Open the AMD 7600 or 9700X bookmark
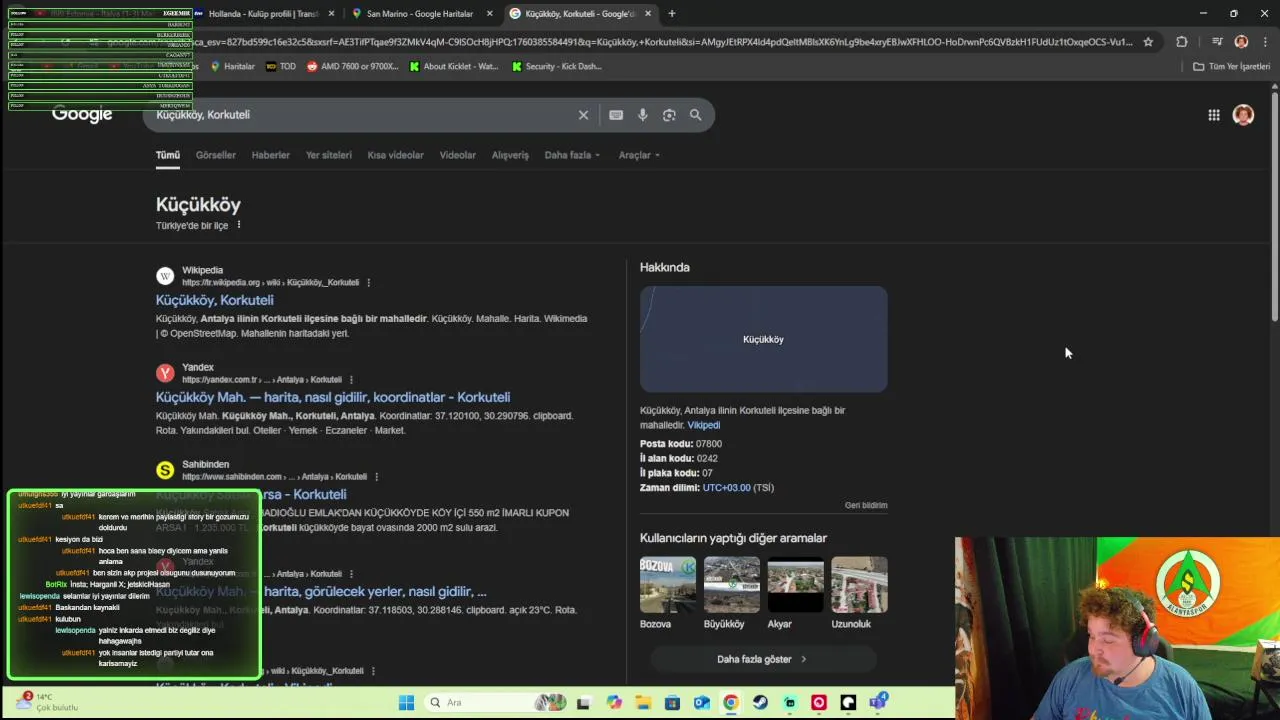 point(352,66)
